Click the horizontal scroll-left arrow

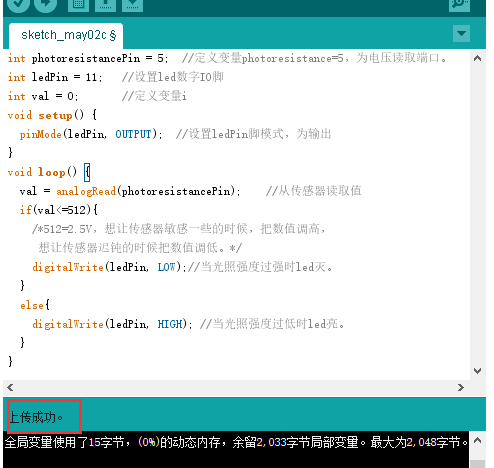pos(10,387)
